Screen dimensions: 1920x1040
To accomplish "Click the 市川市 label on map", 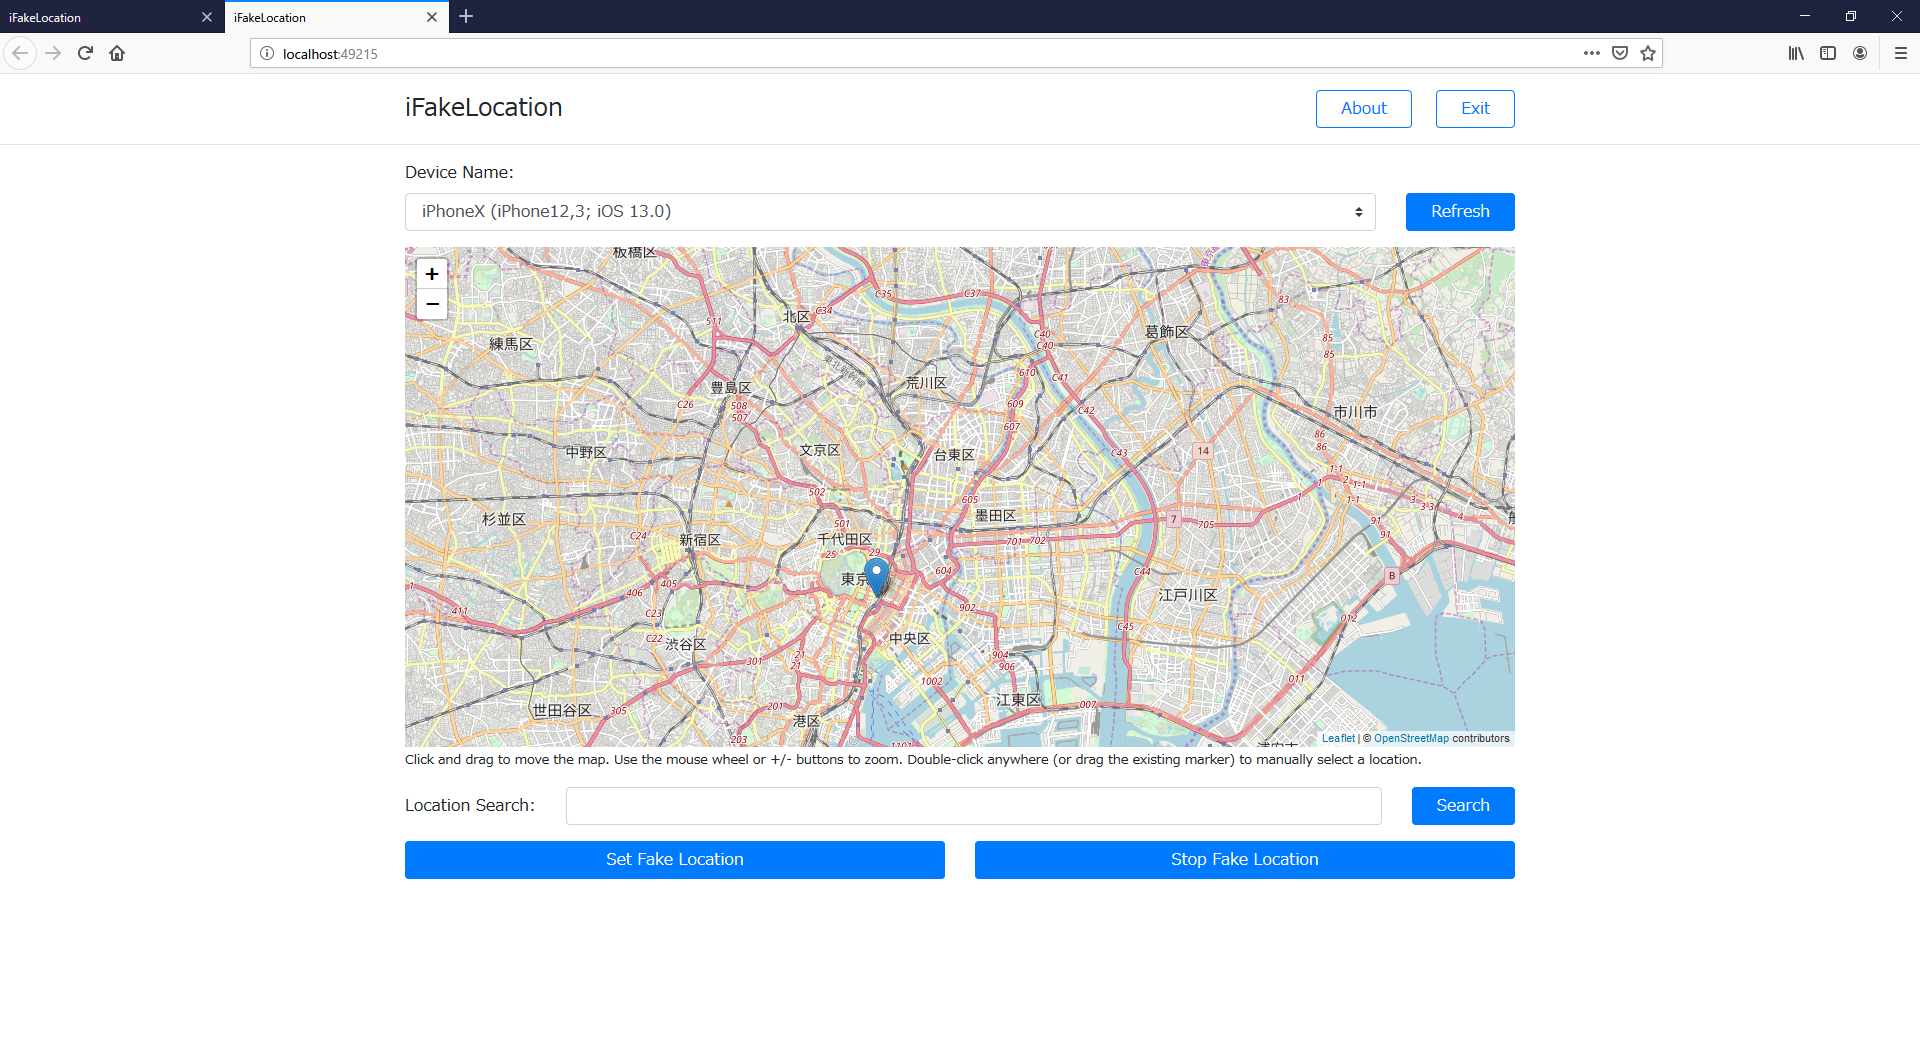I will tap(1355, 412).
